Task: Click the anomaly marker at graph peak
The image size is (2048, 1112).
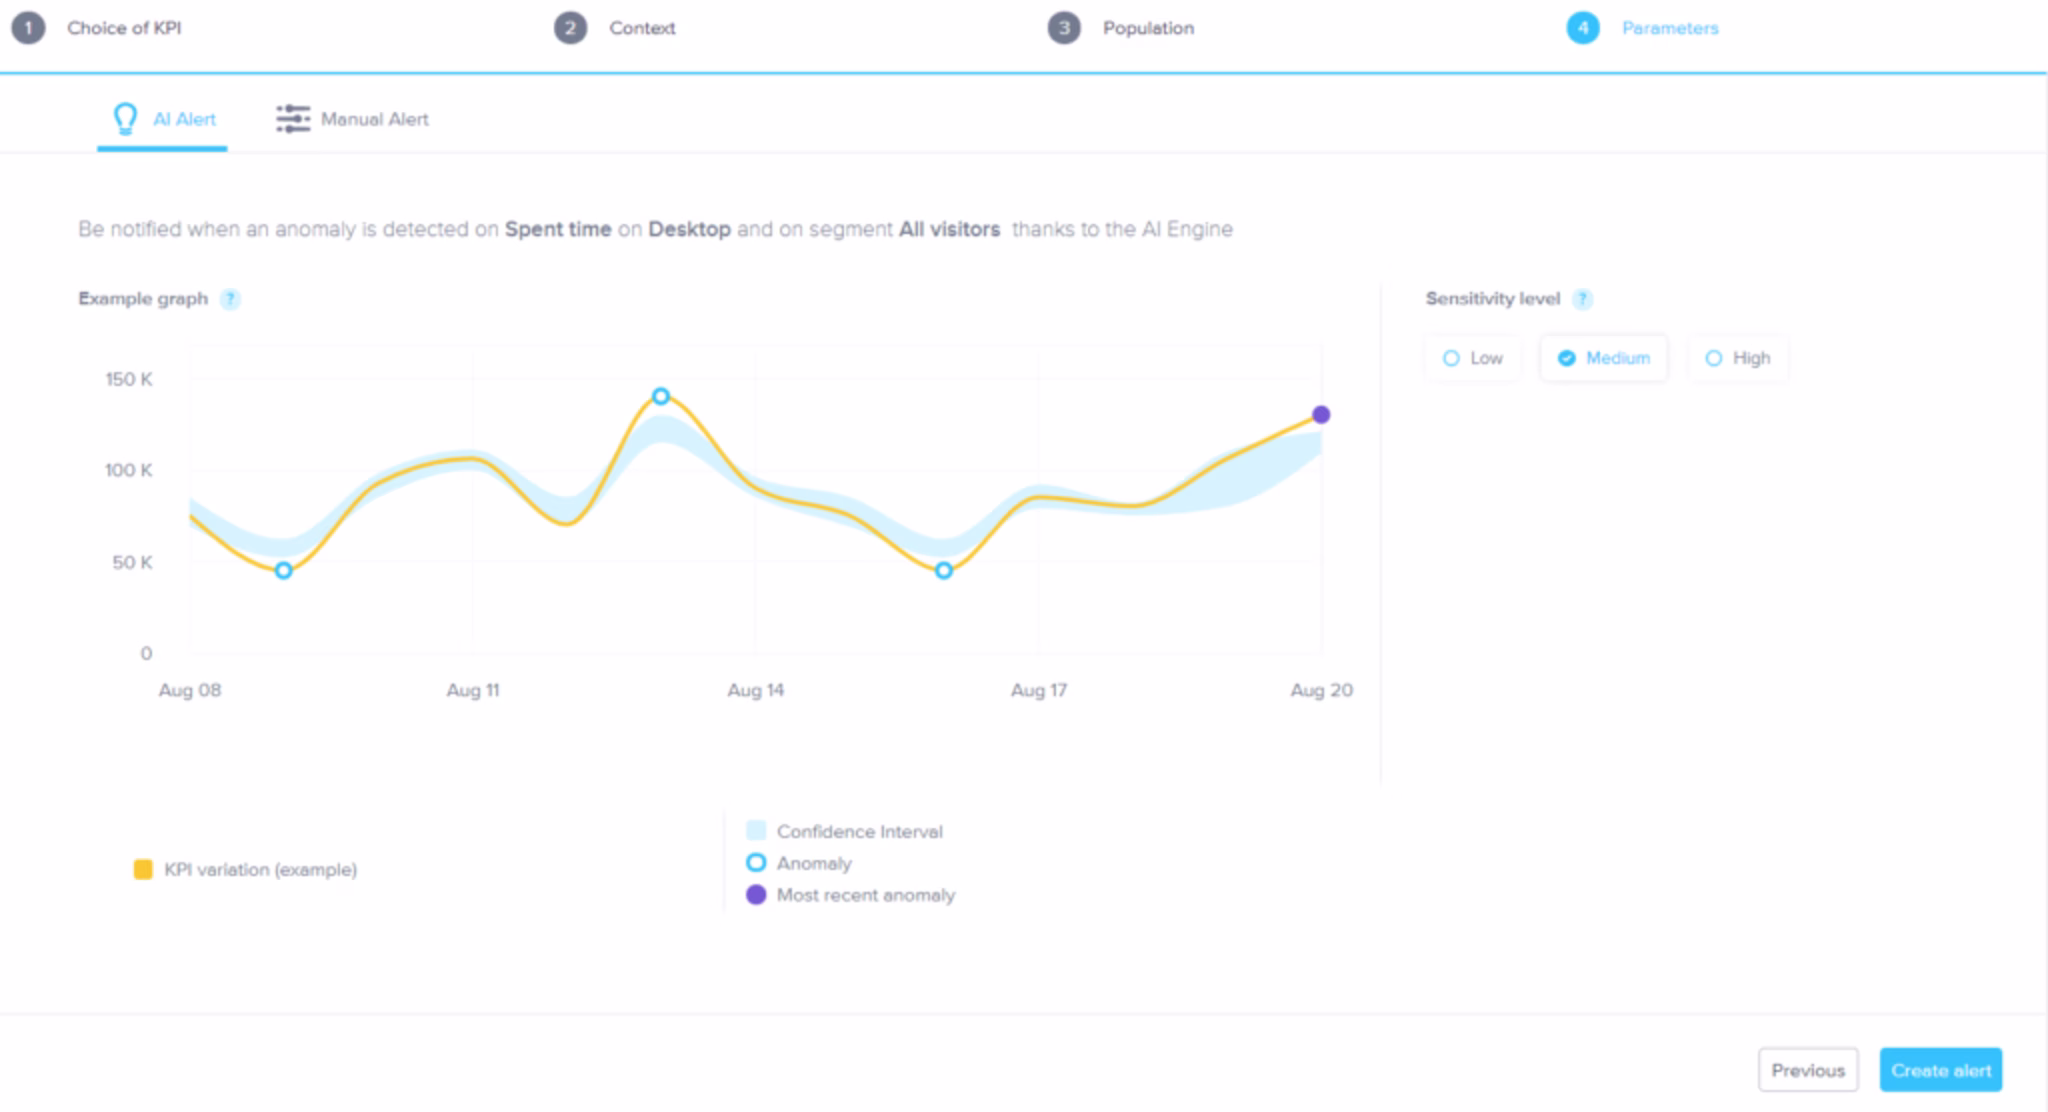Action: point(660,397)
